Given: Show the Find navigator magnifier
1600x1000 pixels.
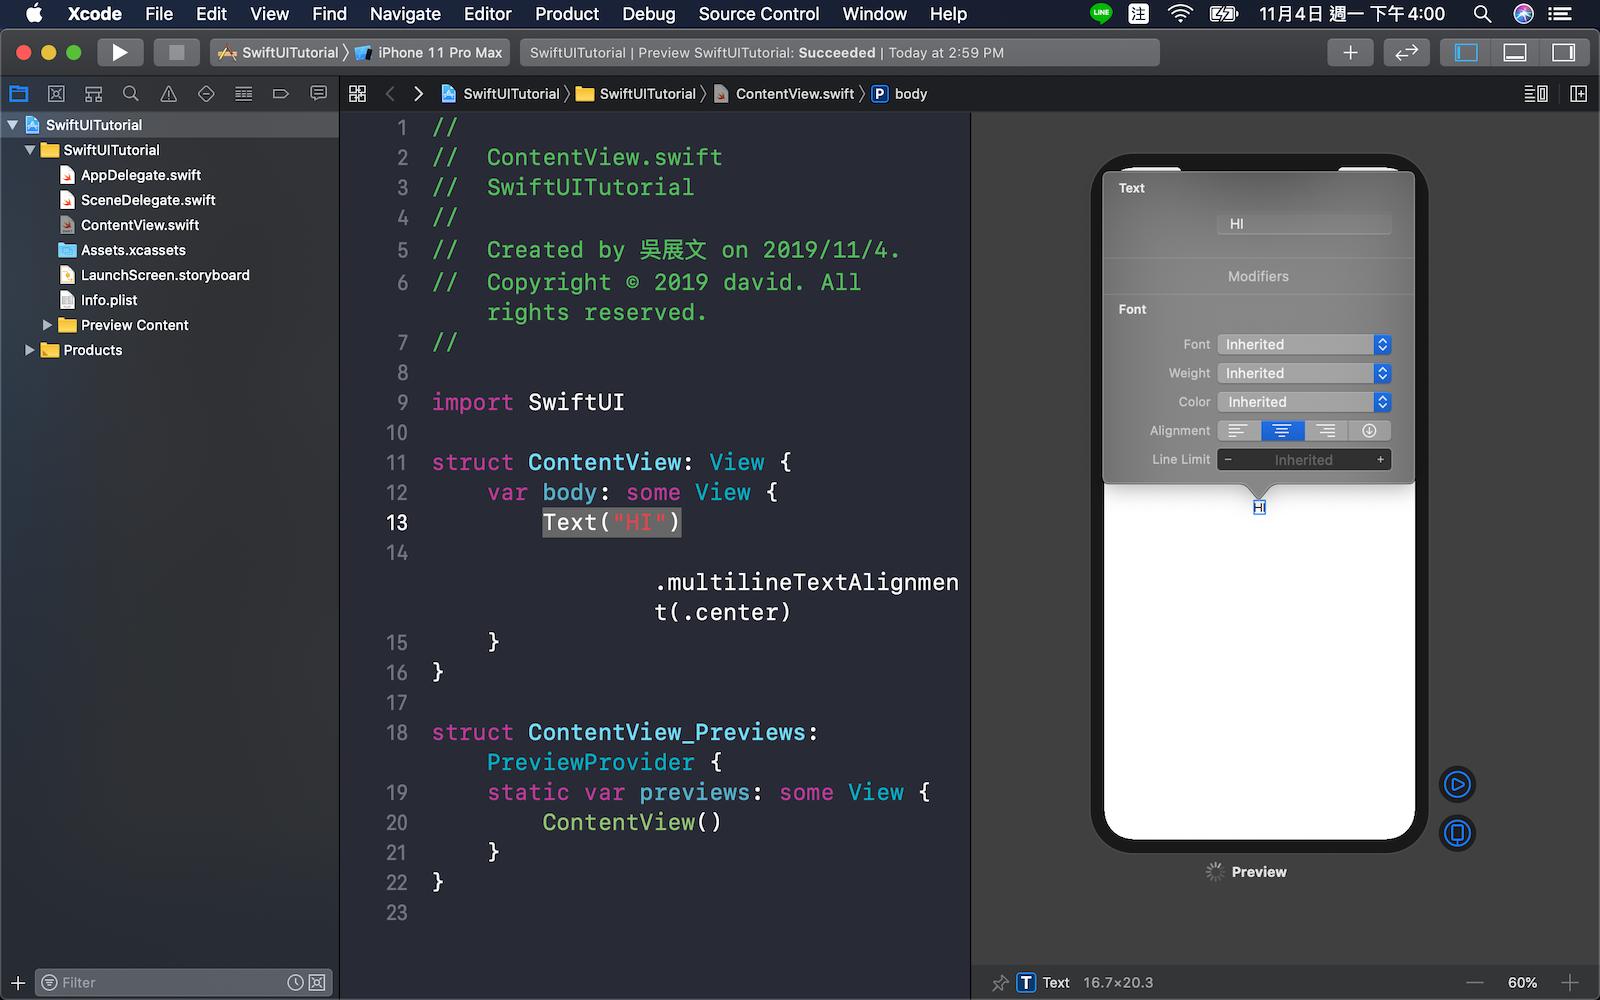Looking at the screenshot, I should point(131,94).
